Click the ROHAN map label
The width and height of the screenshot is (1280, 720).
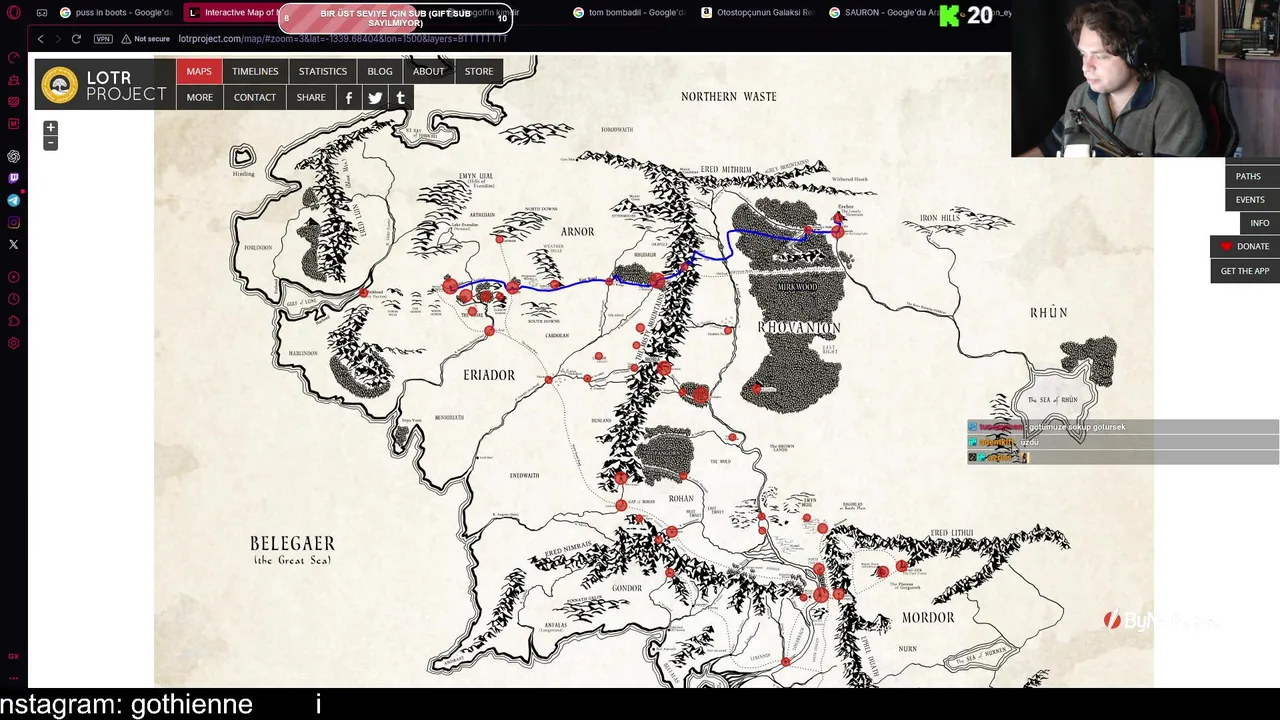(x=681, y=498)
